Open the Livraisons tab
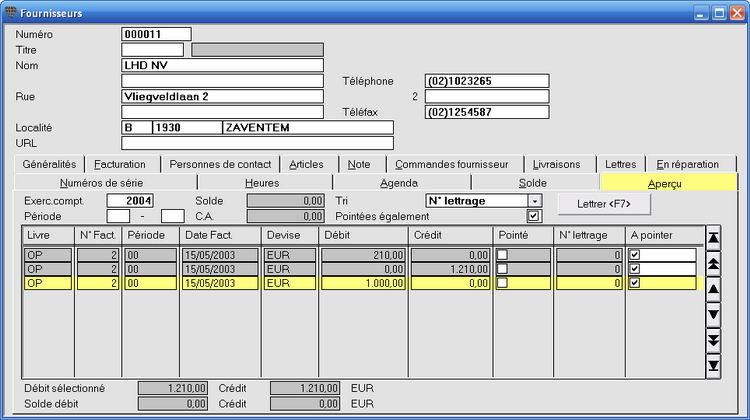This screenshot has height=420, width=750. pos(556,164)
